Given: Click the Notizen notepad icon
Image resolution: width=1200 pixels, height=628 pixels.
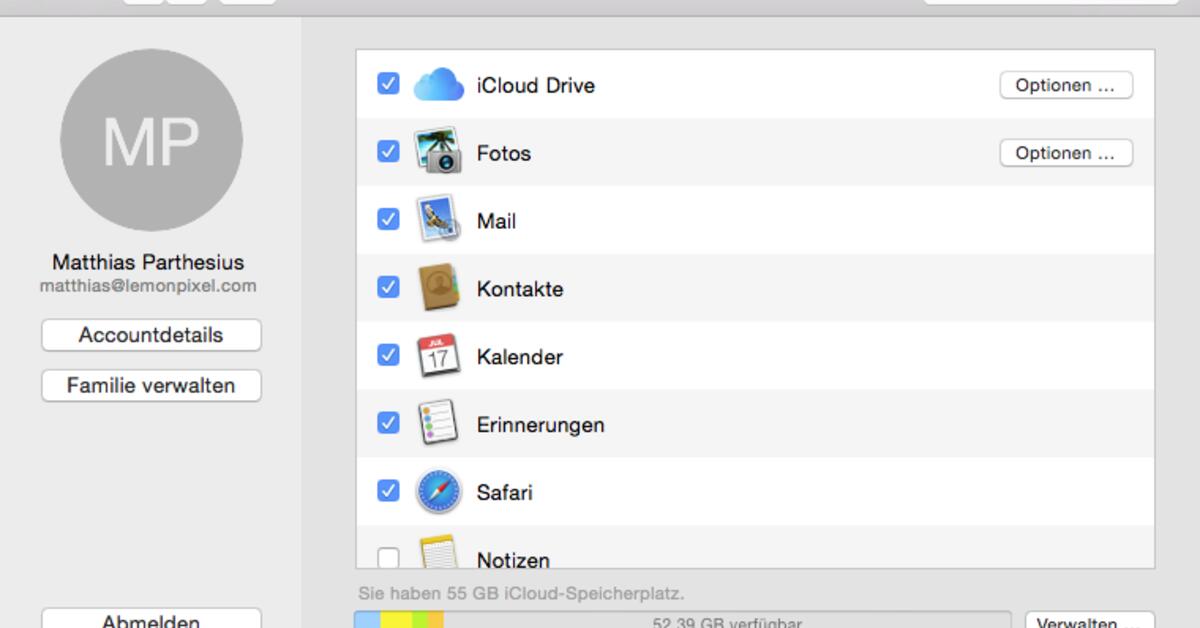Looking at the screenshot, I should coord(438,551).
